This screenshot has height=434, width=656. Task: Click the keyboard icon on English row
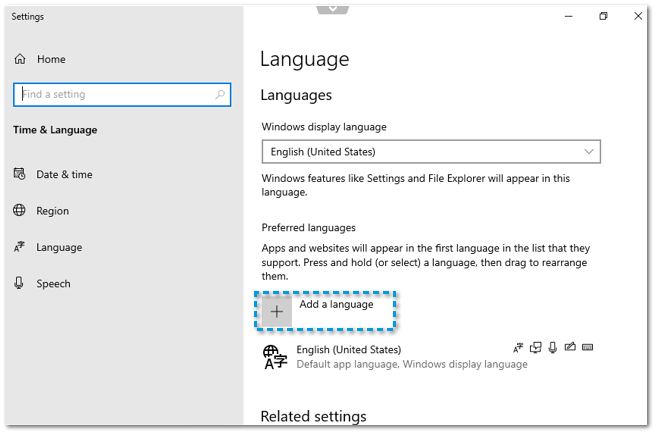pyautogui.click(x=587, y=348)
